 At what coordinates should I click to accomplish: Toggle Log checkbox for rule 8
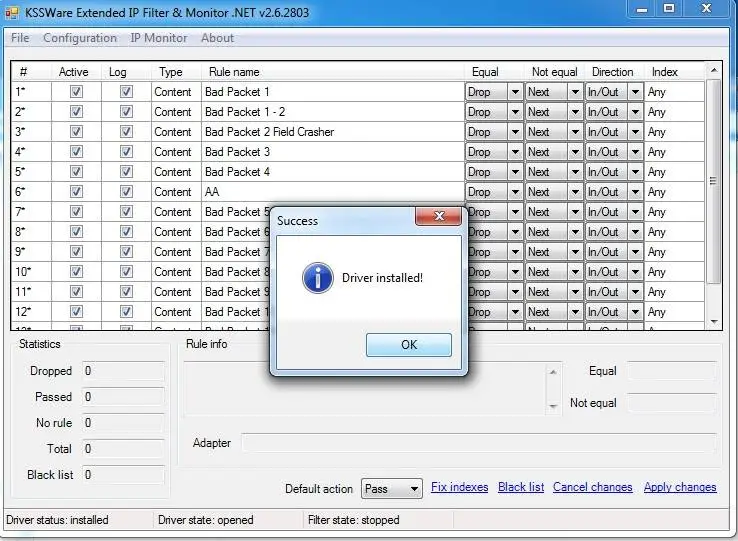(126, 232)
